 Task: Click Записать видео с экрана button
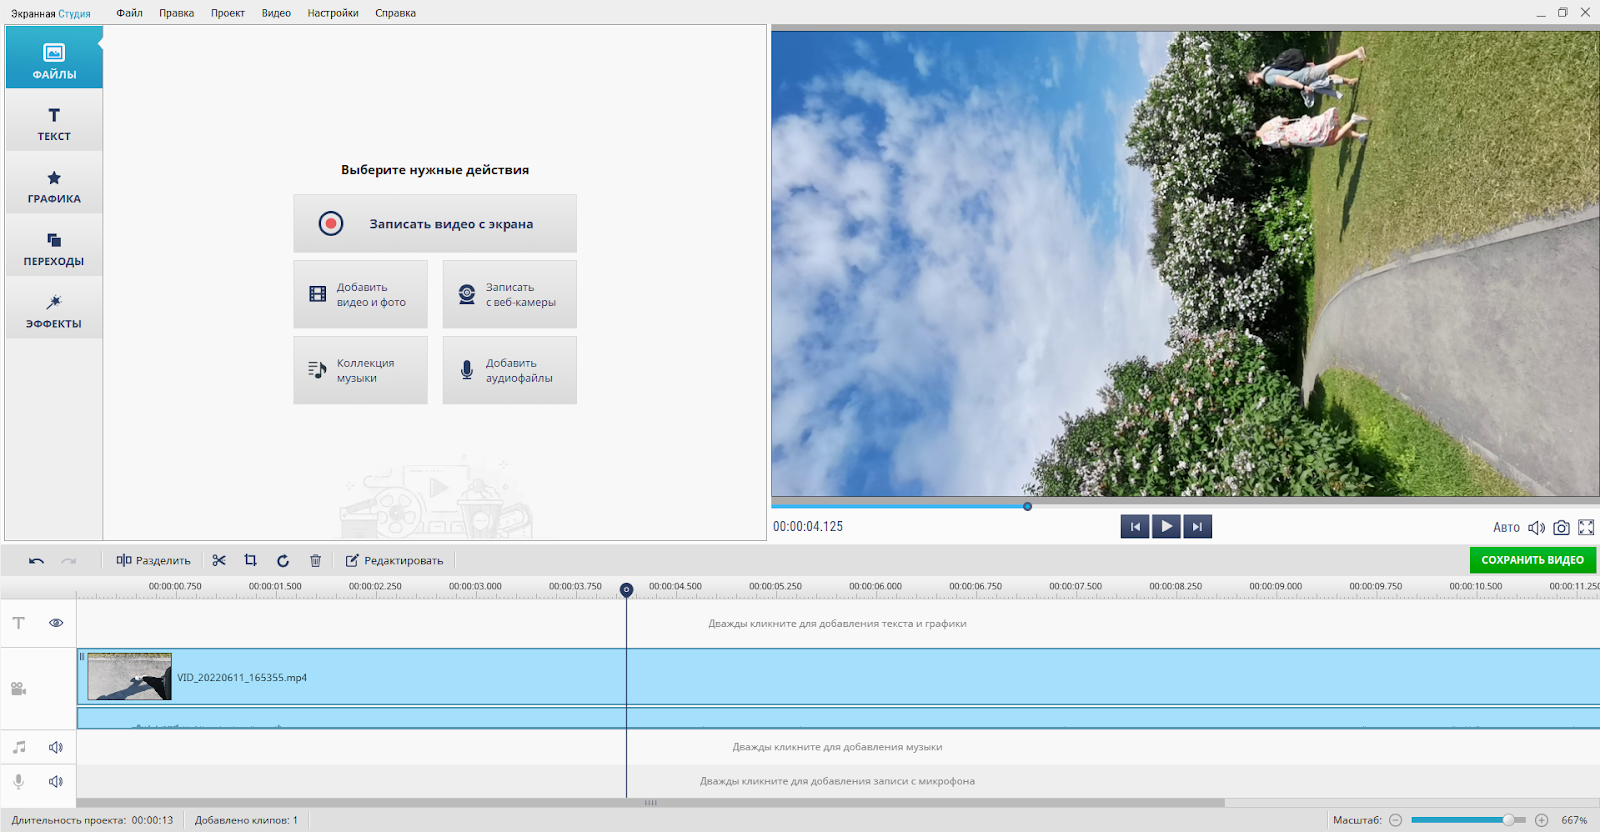click(435, 224)
